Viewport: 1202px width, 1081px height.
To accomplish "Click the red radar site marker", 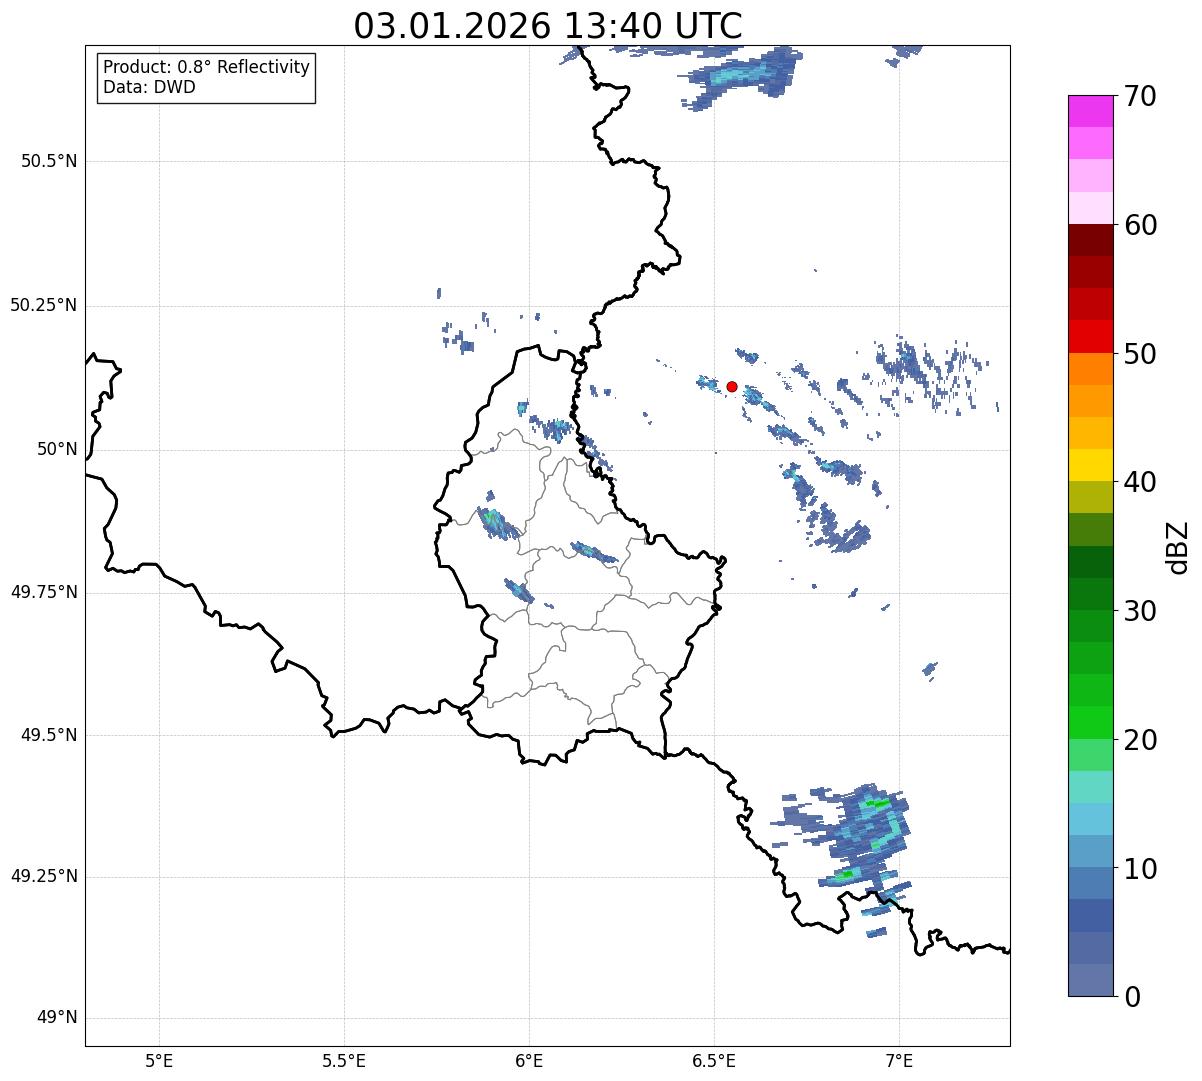I will pos(732,386).
